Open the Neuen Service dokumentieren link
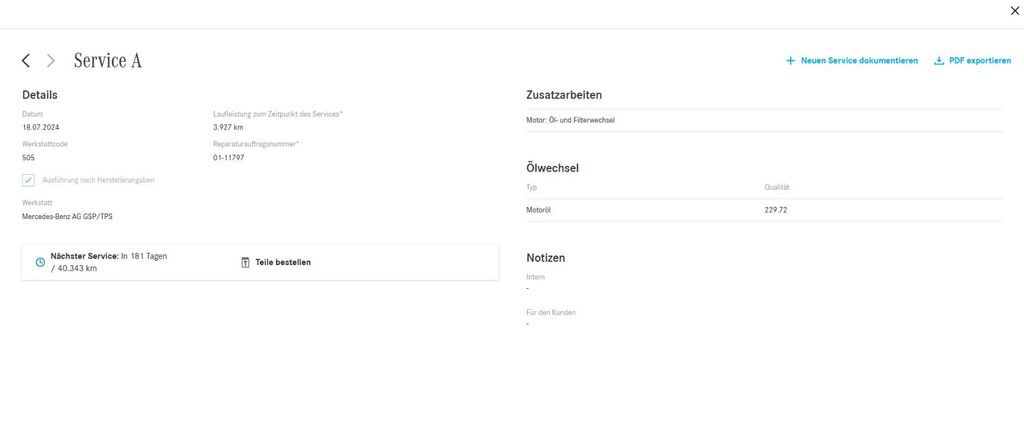The image size is (1024, 433). [859, 61]
